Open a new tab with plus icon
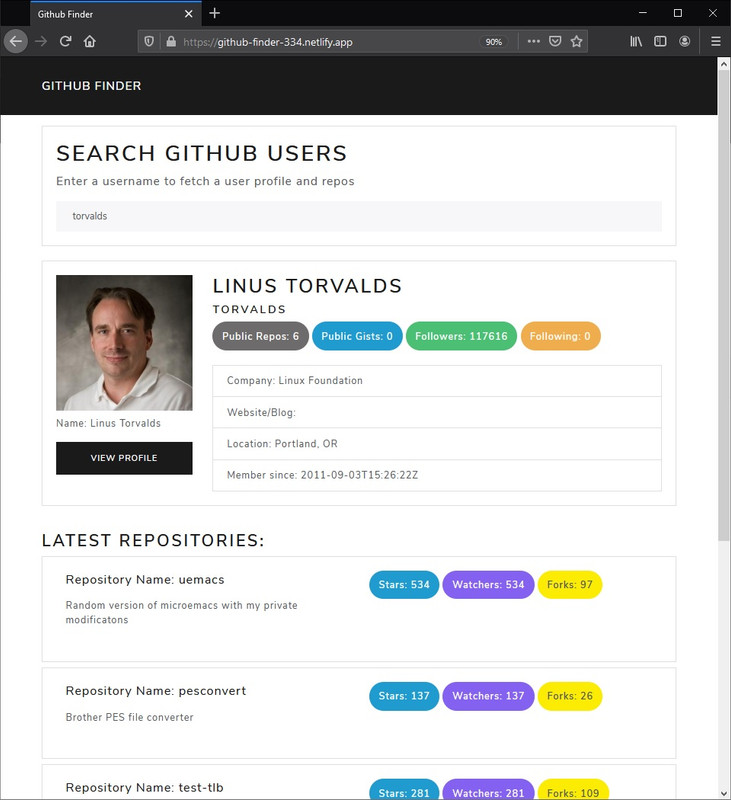 click(x=215, y=13)
